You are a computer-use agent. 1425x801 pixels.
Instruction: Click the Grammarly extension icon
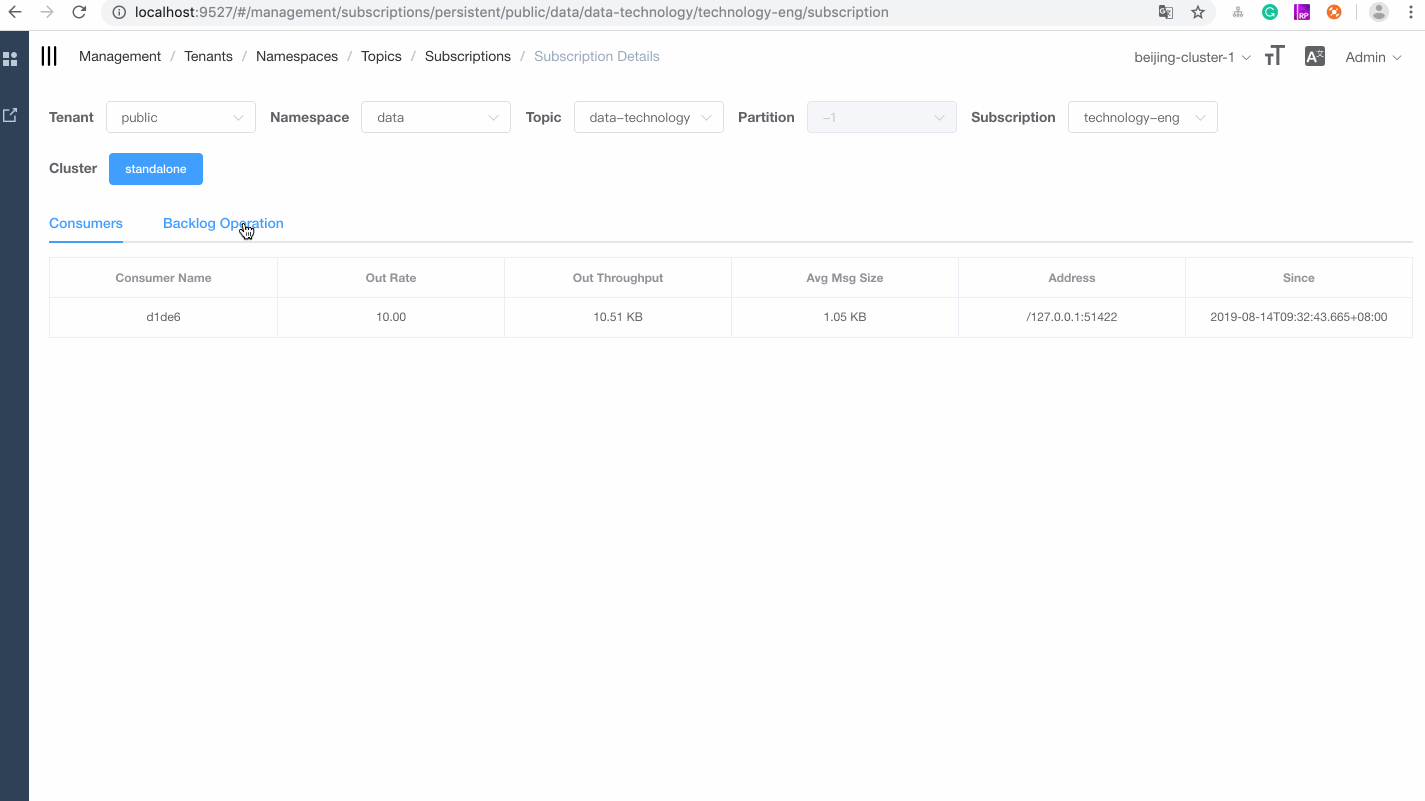pos(1270,12)
